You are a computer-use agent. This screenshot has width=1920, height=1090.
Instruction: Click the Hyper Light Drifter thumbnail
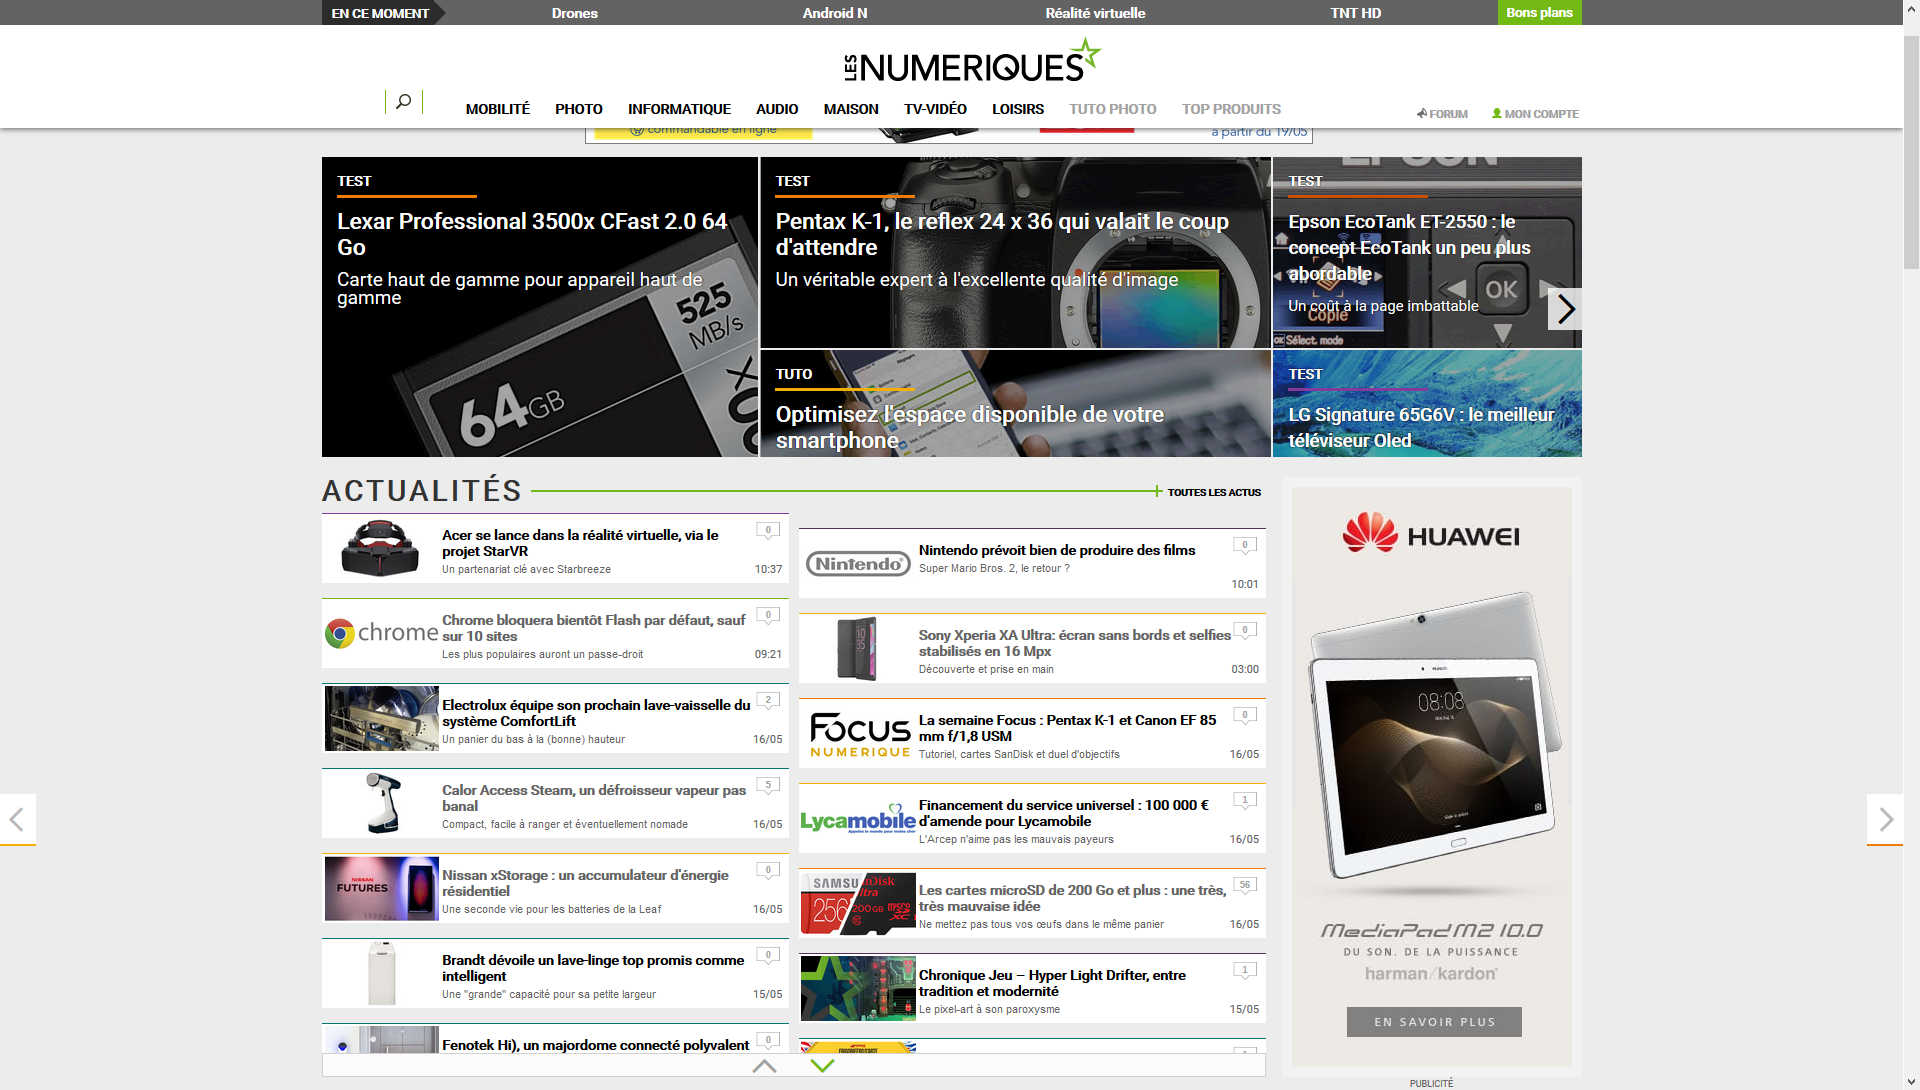[x=858, y=988]
